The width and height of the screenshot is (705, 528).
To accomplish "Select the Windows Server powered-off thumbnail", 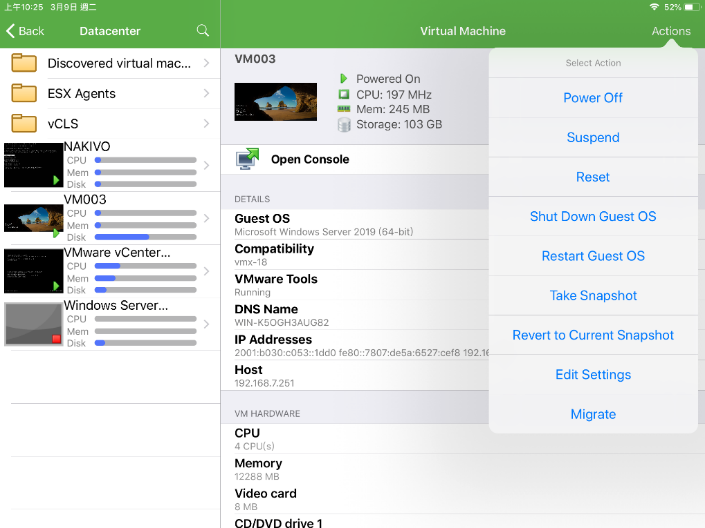I will [x=34, y=324].
